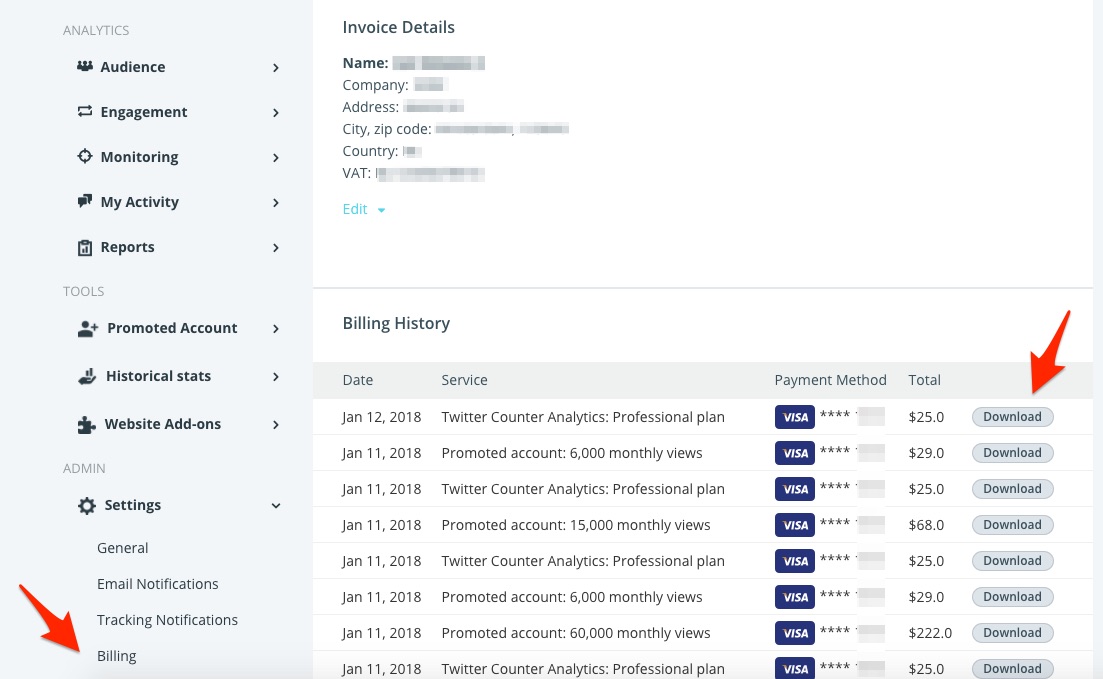Viewport: 1103px width, 679px height.
Task: Click the Reports clipboard icon
Action: (x=85, y=247)
